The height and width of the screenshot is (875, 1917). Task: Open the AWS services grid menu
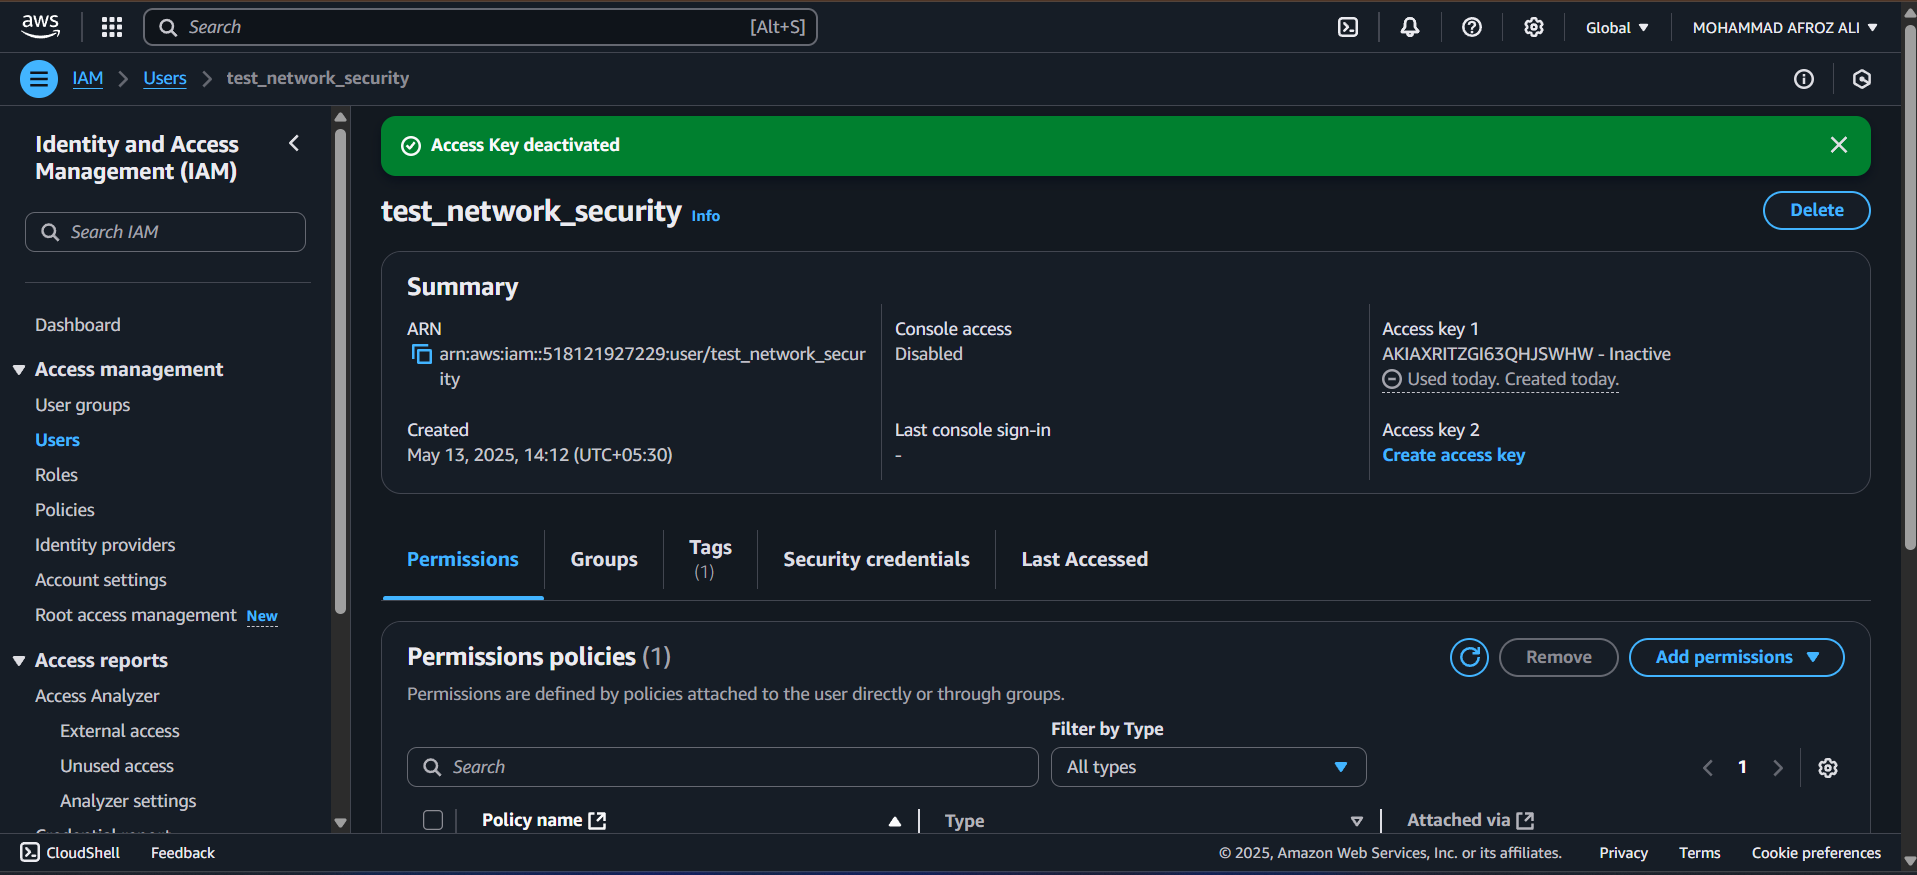[x=112, y=27]
